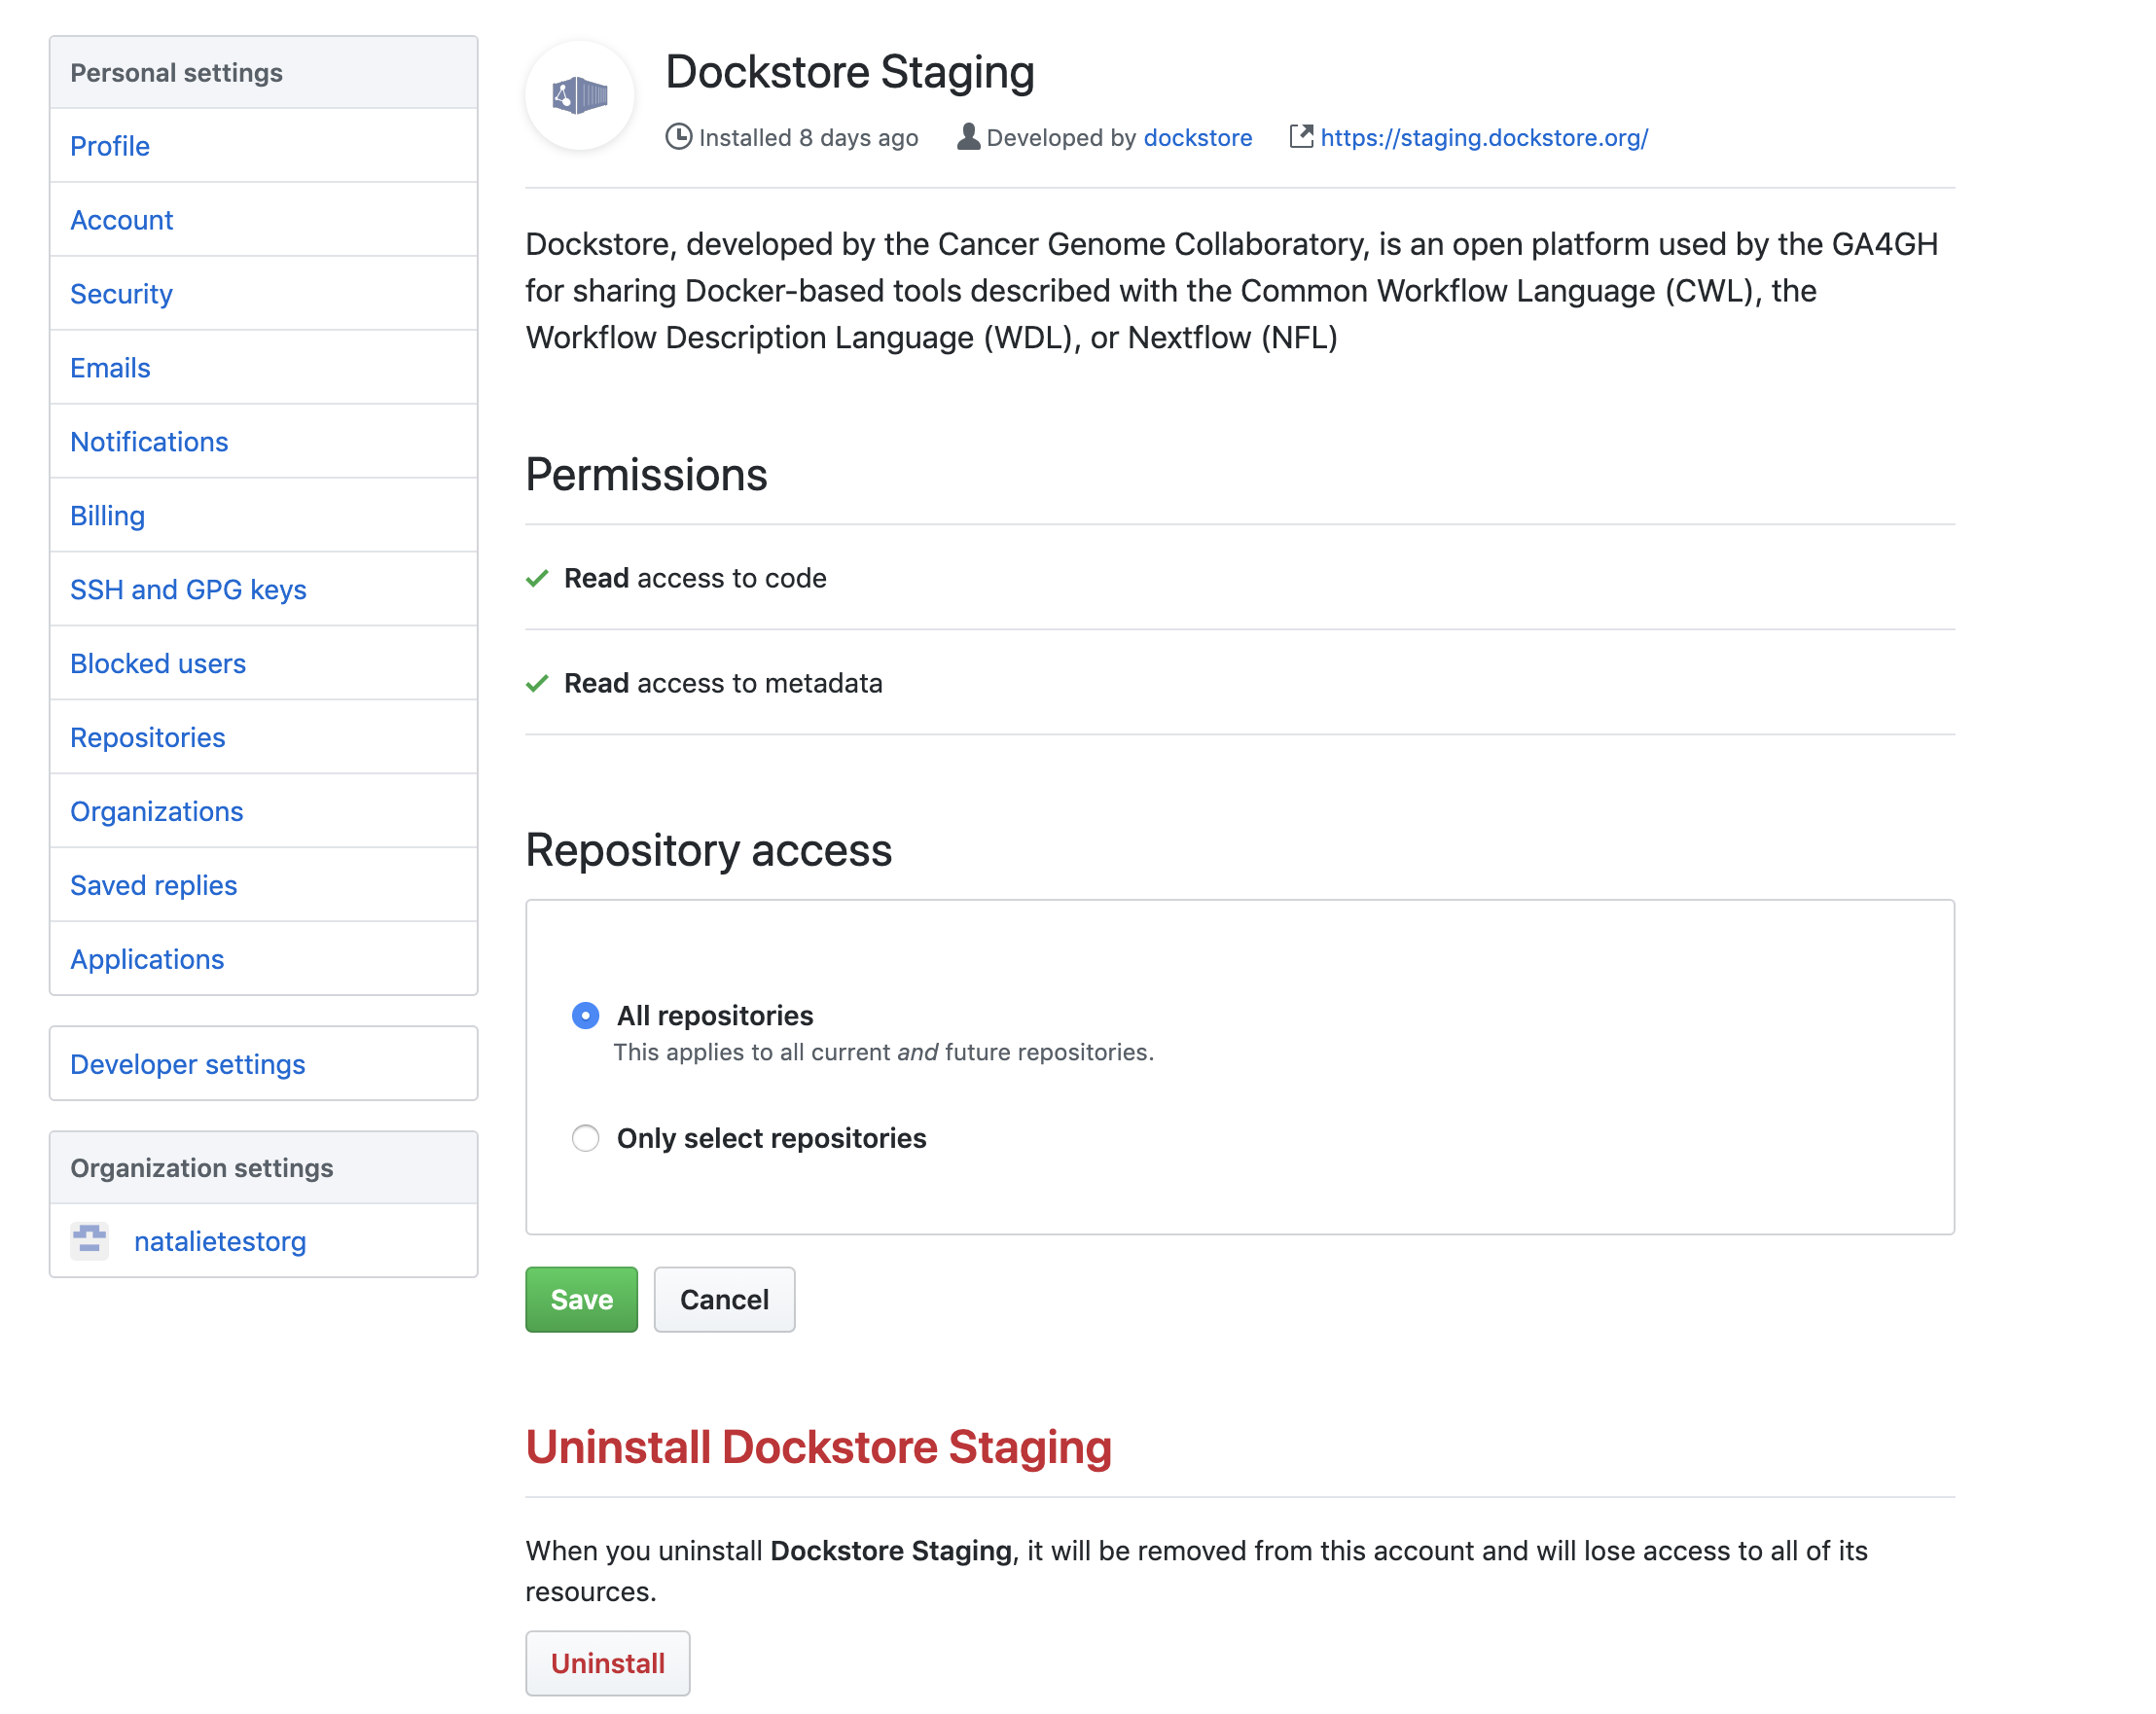Click the external link icon before staging URL

point(1300,137)
